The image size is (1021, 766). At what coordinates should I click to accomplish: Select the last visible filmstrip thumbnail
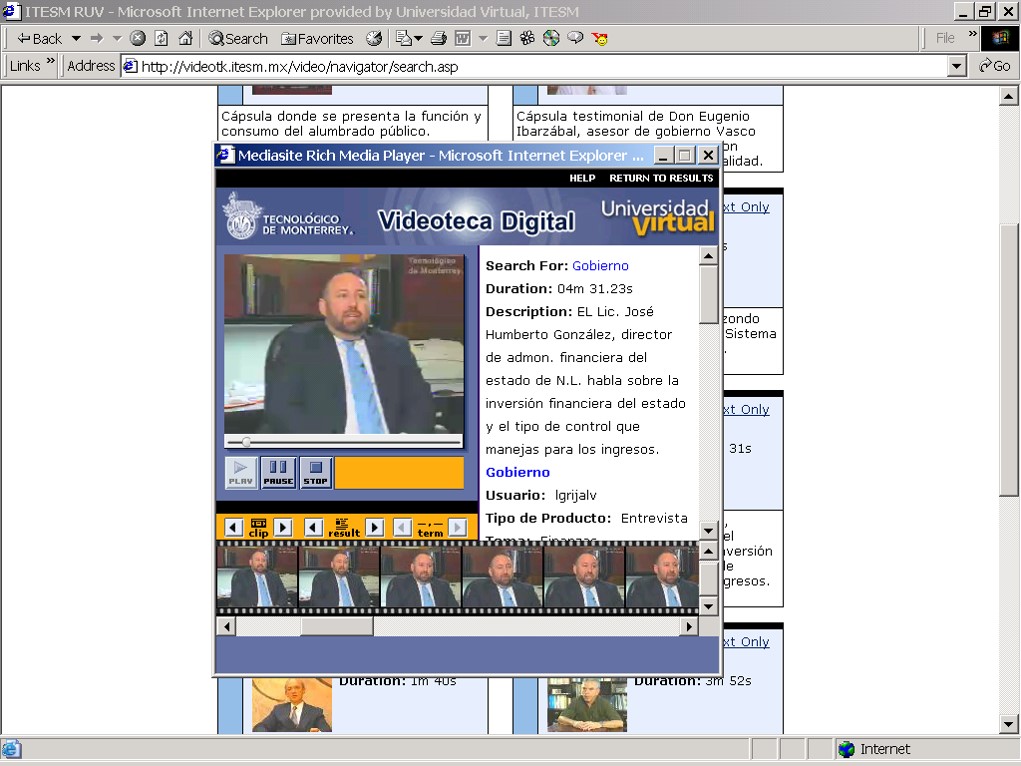(x=662, y=578)
